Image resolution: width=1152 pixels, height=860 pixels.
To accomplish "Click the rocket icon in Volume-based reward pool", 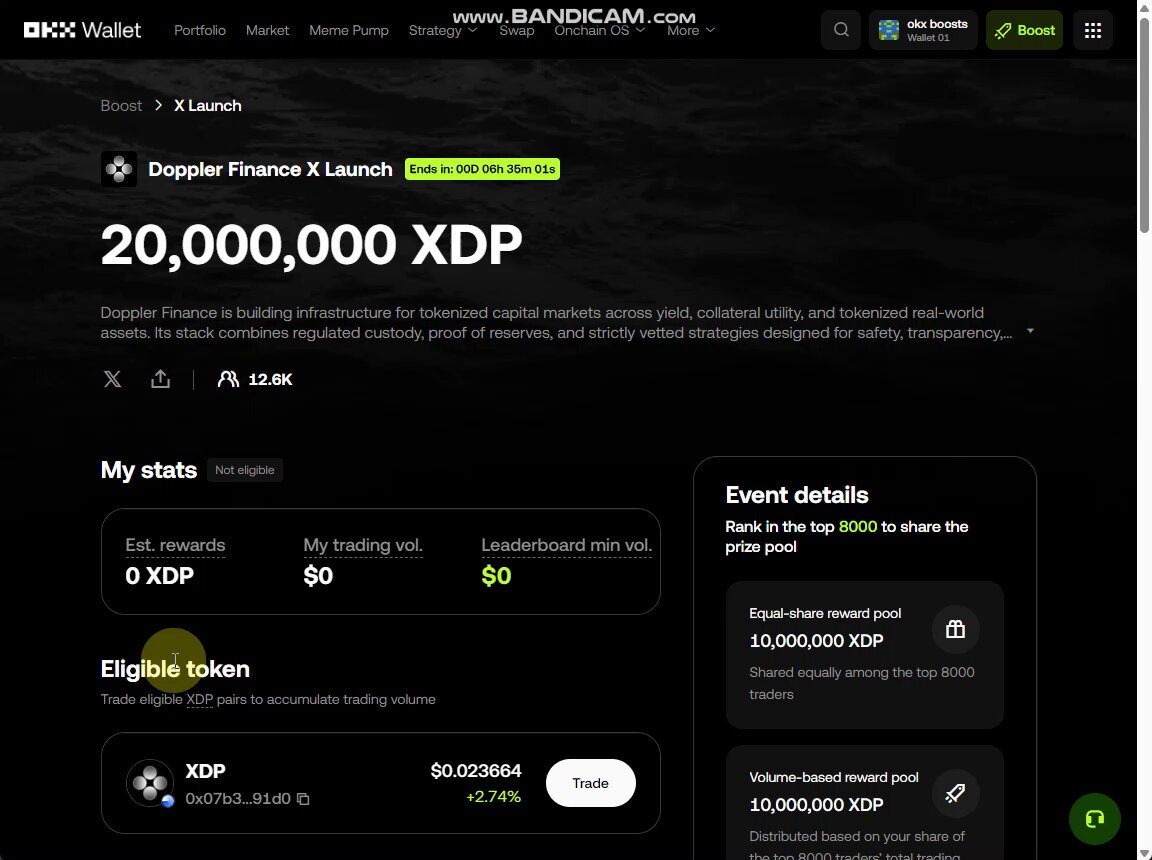I will [x=955, y=793].
